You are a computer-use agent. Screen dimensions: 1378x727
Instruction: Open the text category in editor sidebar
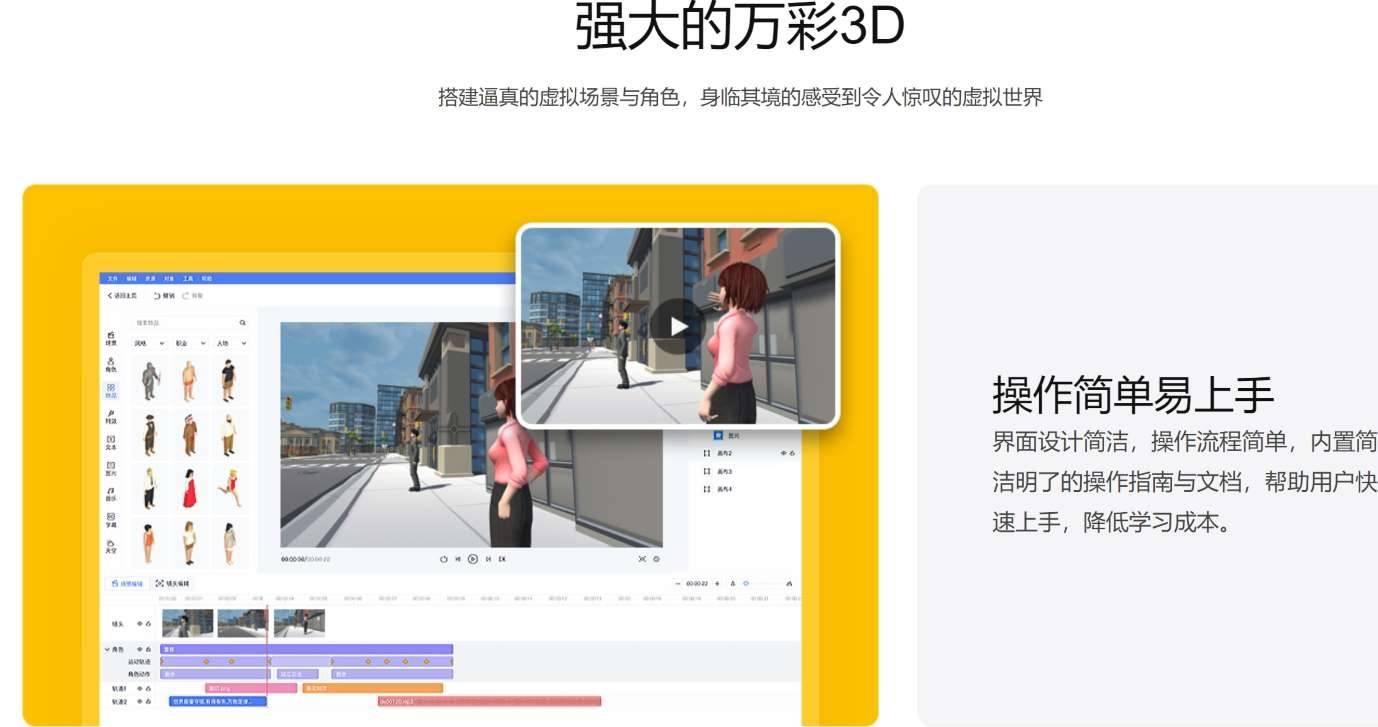111,442
